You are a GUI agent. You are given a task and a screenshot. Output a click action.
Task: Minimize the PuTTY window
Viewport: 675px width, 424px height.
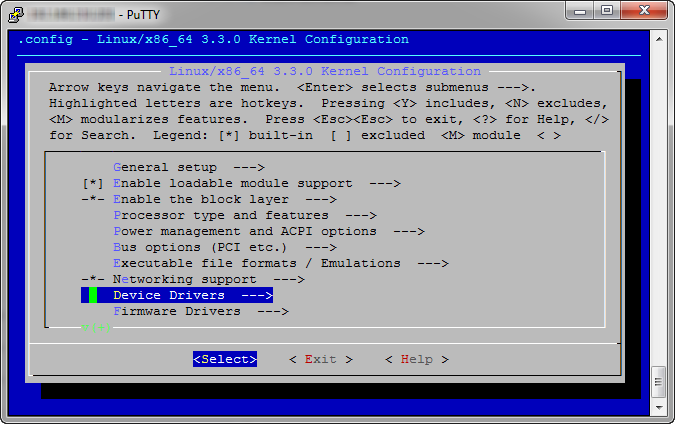580,11
